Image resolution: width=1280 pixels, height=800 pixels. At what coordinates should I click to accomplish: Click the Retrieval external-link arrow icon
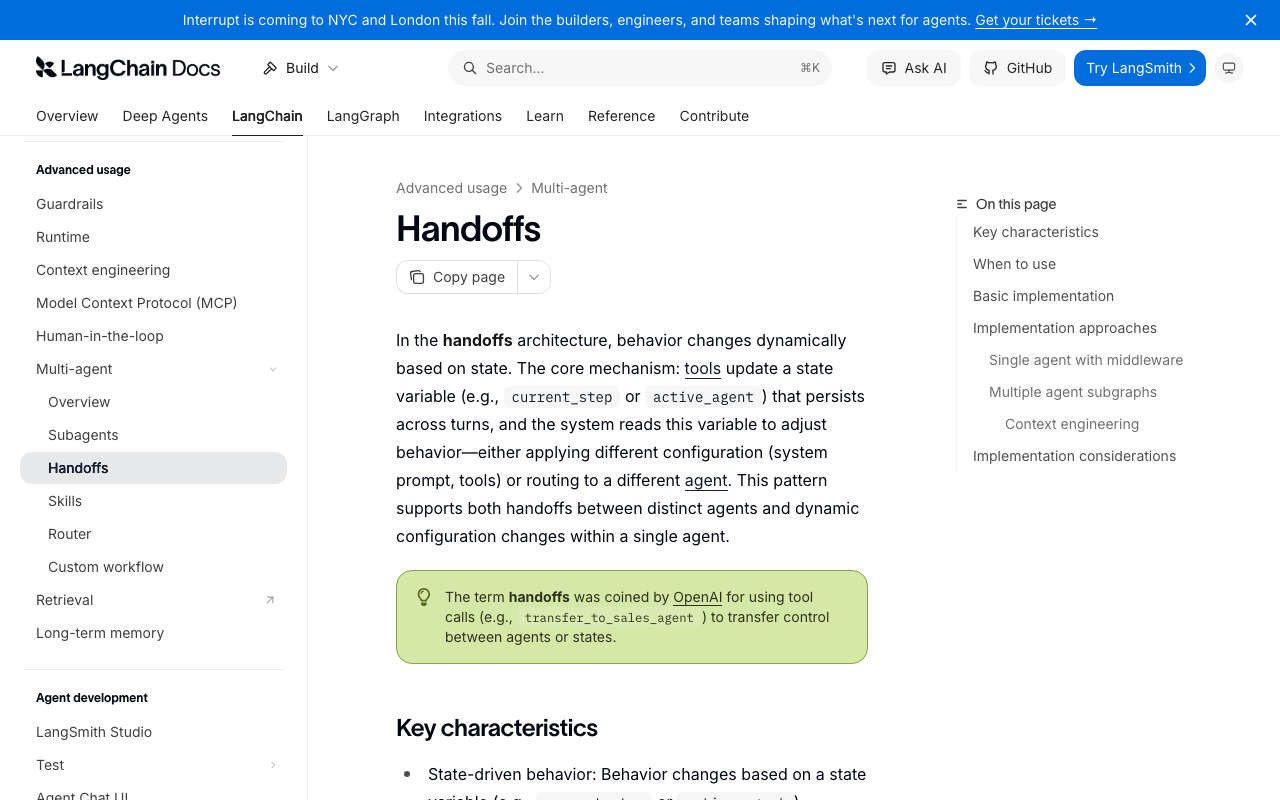click(x=269, y=600)
